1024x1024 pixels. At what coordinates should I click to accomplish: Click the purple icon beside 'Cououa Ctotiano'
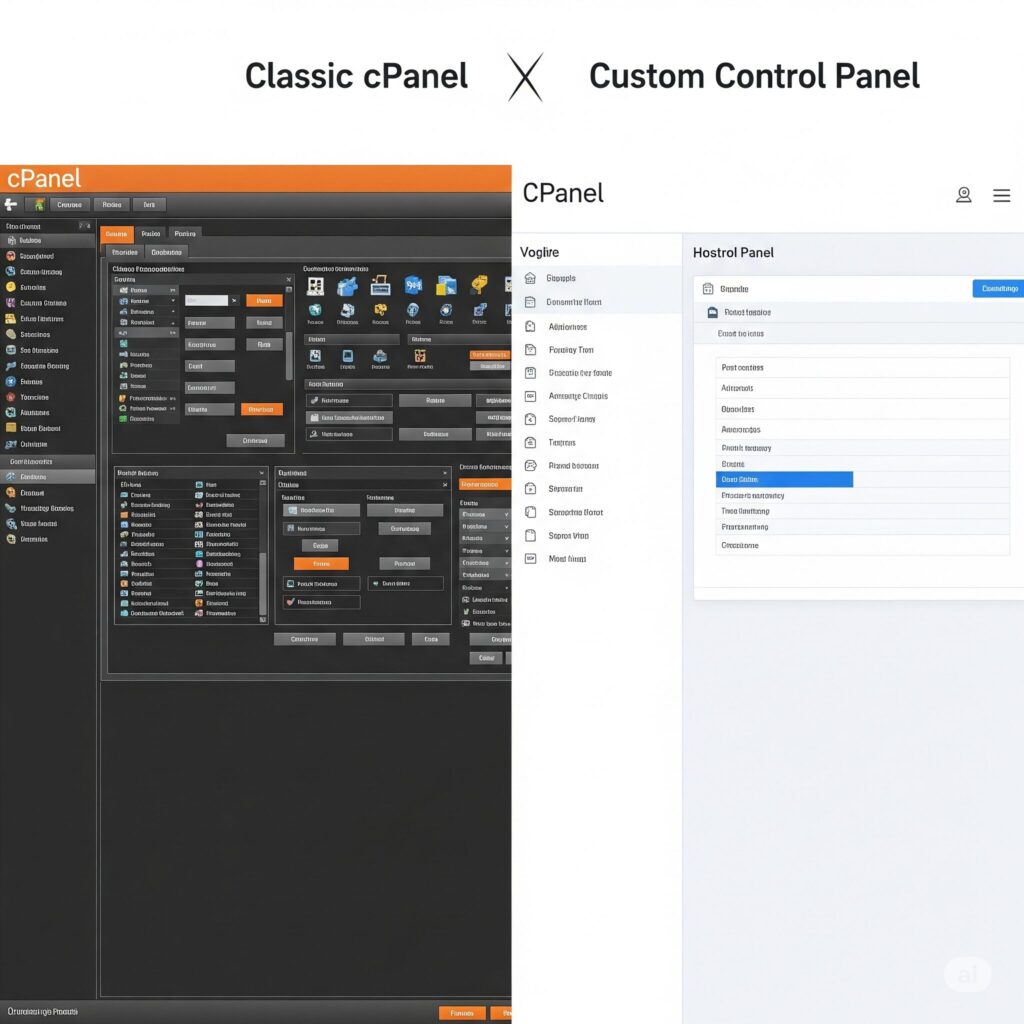coord(10,303)
